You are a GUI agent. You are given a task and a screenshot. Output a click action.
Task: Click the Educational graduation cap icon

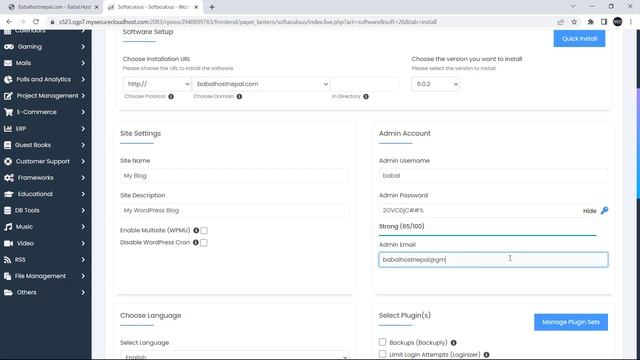click(x=9, y=194)
